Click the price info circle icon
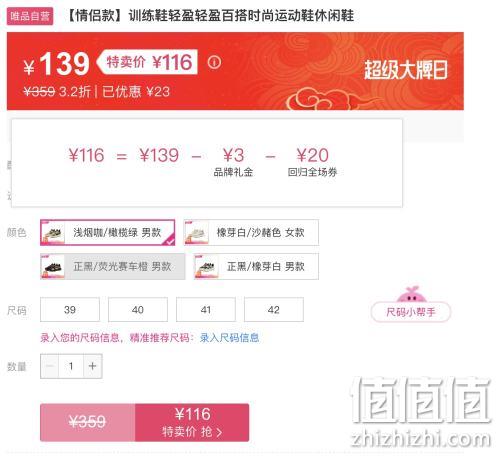The height and width of the screenshot is (456, 500). point(214,62)
